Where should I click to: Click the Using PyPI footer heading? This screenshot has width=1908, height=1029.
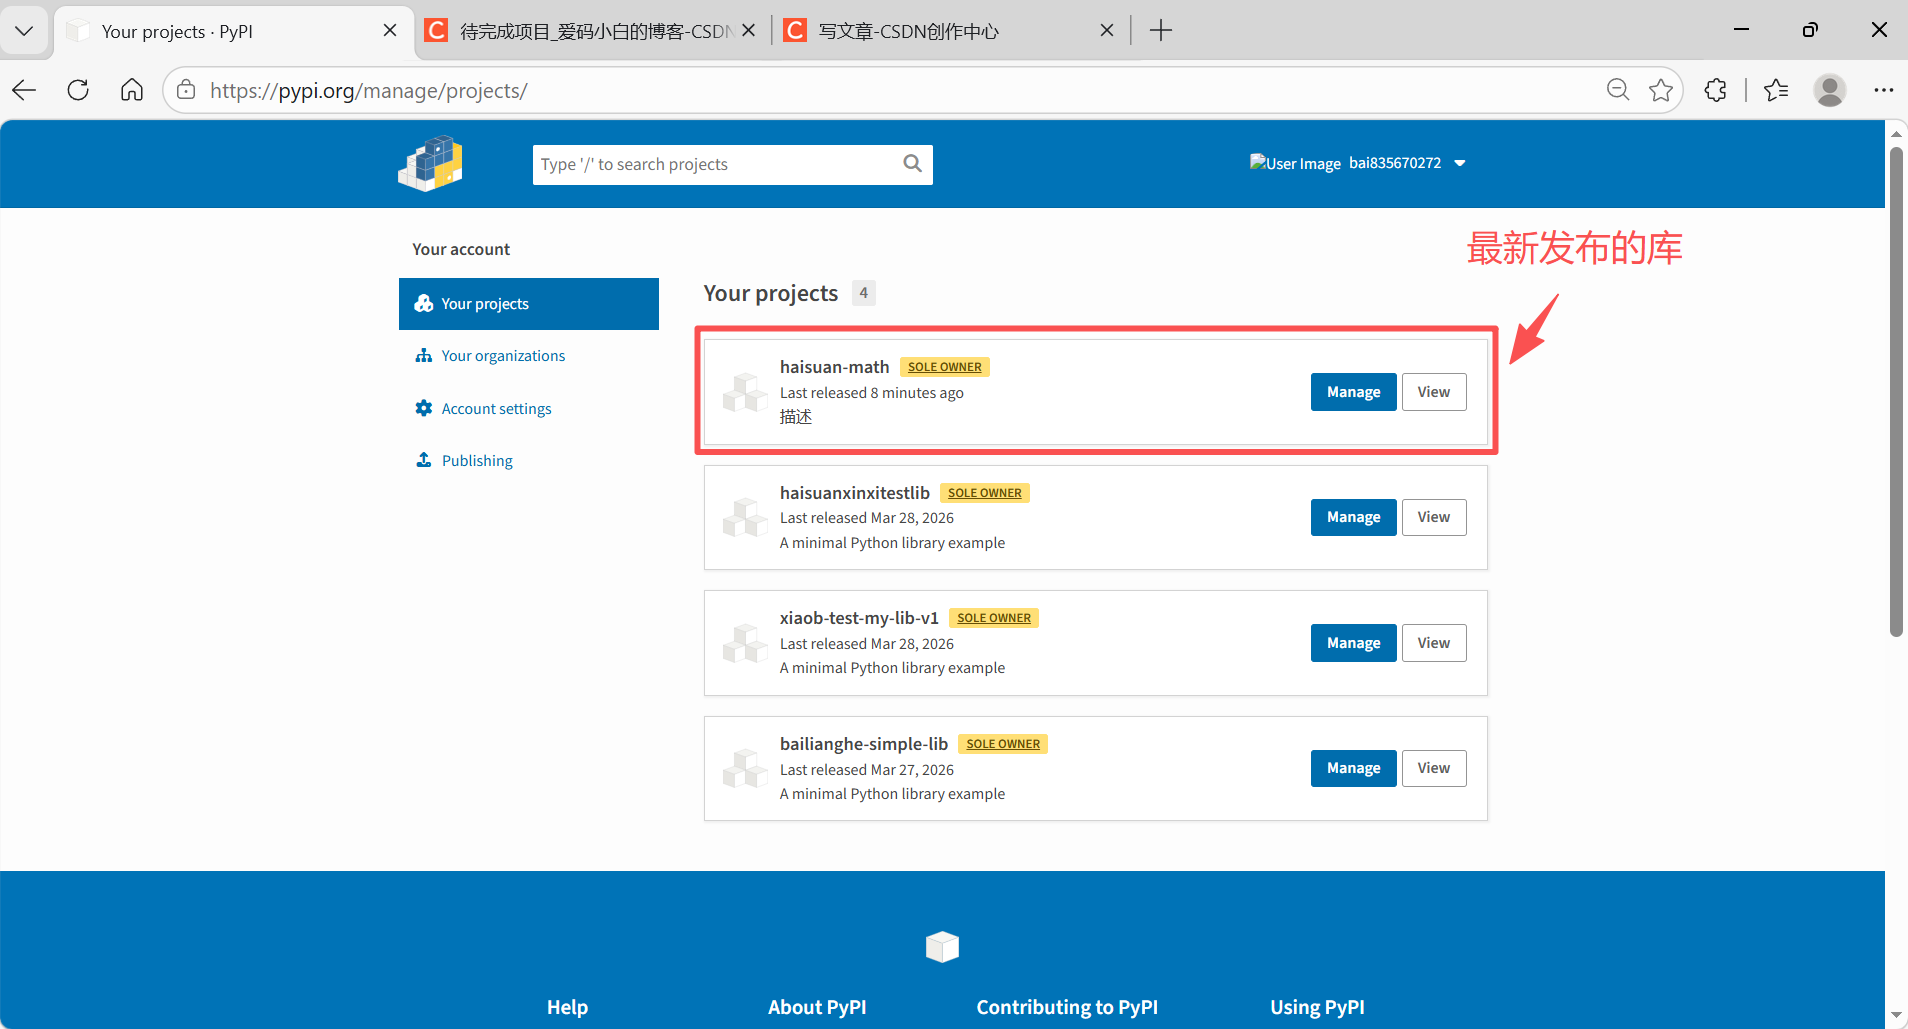click(x=1317, y=1007)
